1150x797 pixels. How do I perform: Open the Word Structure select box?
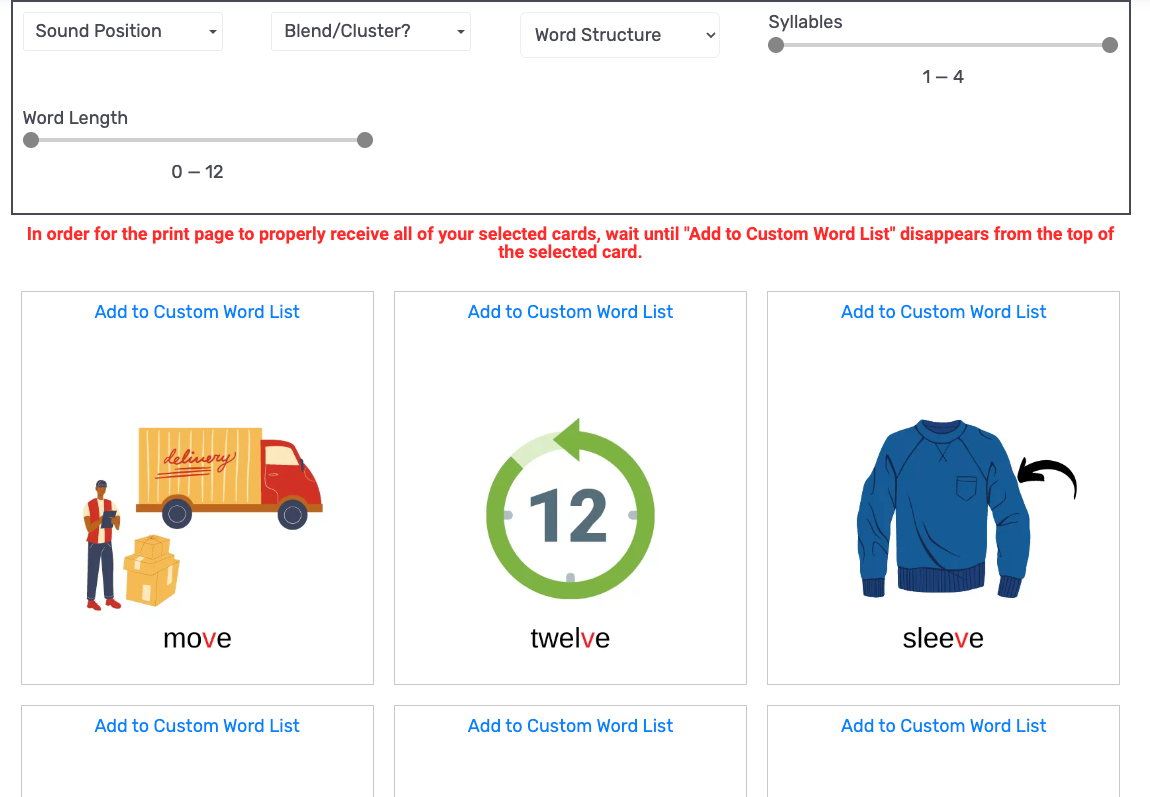pos(620,35)
